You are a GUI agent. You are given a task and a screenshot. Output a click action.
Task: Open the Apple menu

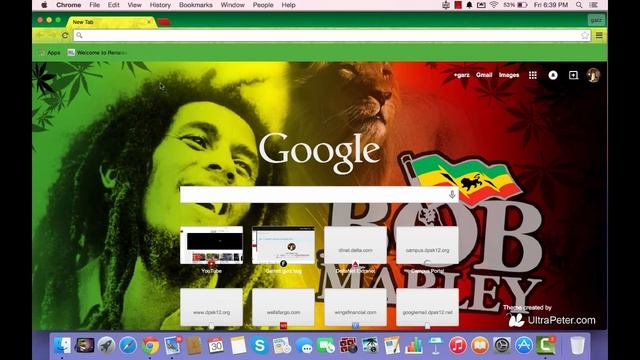pos(44,5)
